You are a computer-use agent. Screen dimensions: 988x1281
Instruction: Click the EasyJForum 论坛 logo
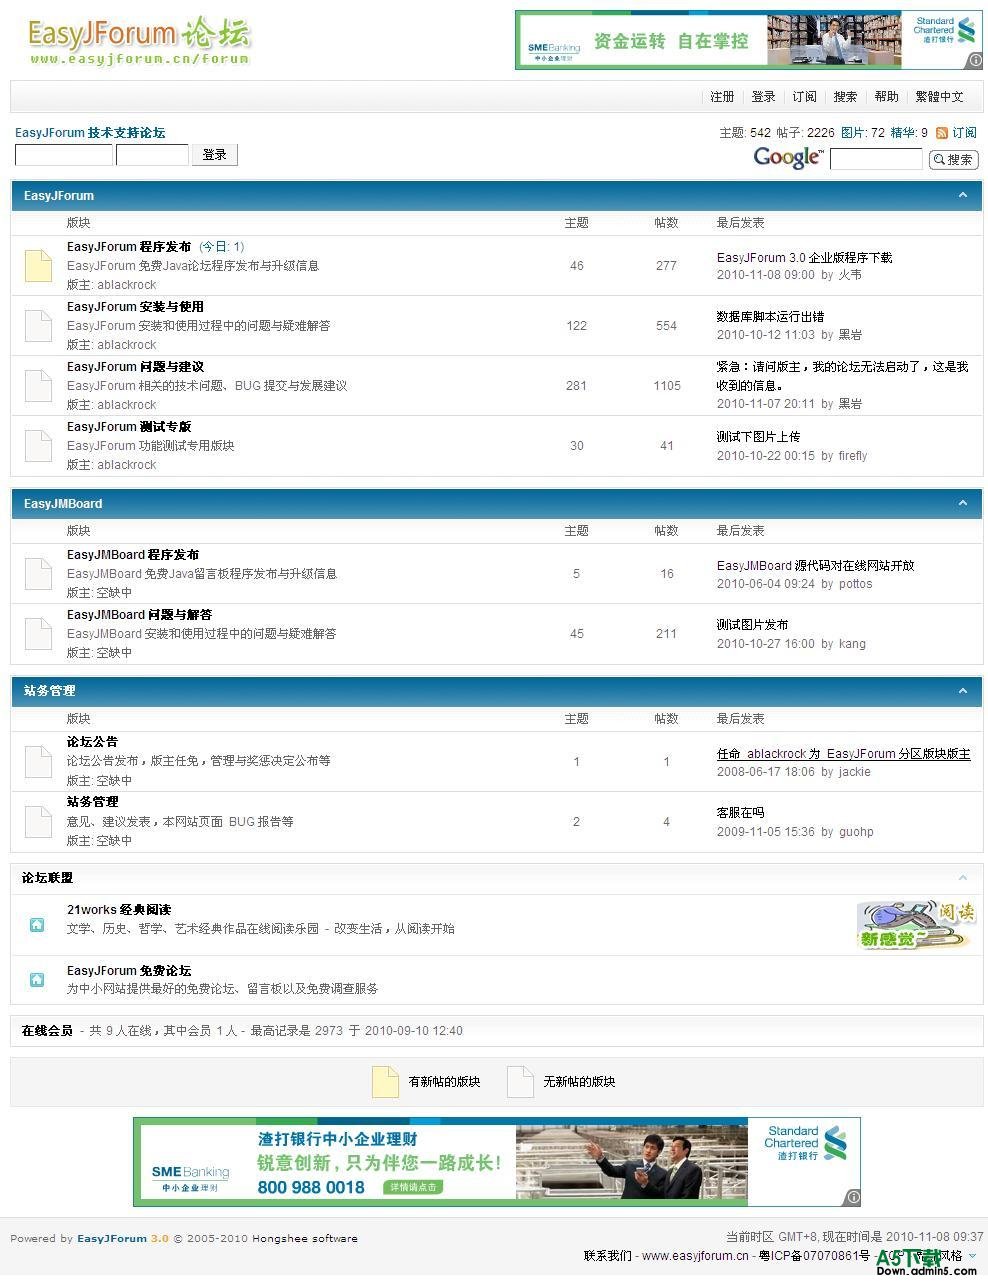(x=139, y=41)
